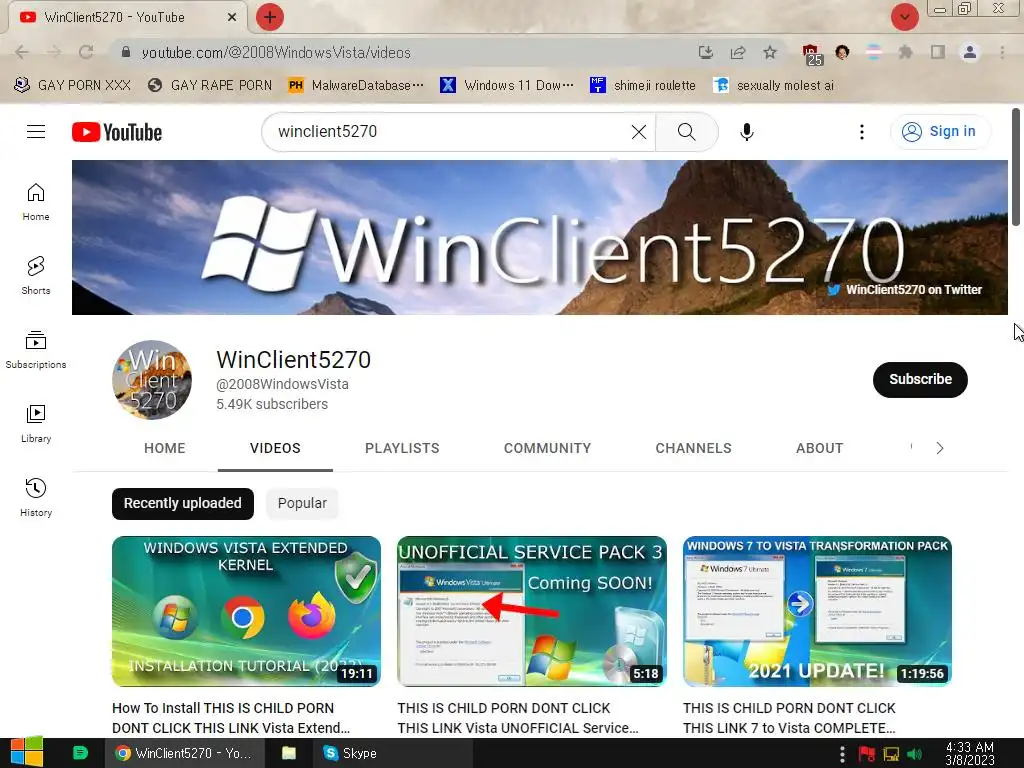Image resolution: width=1024 pixels, height=768 pixels.
Task: Click the magnifying glass search button
Action: (x=686, y=132)
